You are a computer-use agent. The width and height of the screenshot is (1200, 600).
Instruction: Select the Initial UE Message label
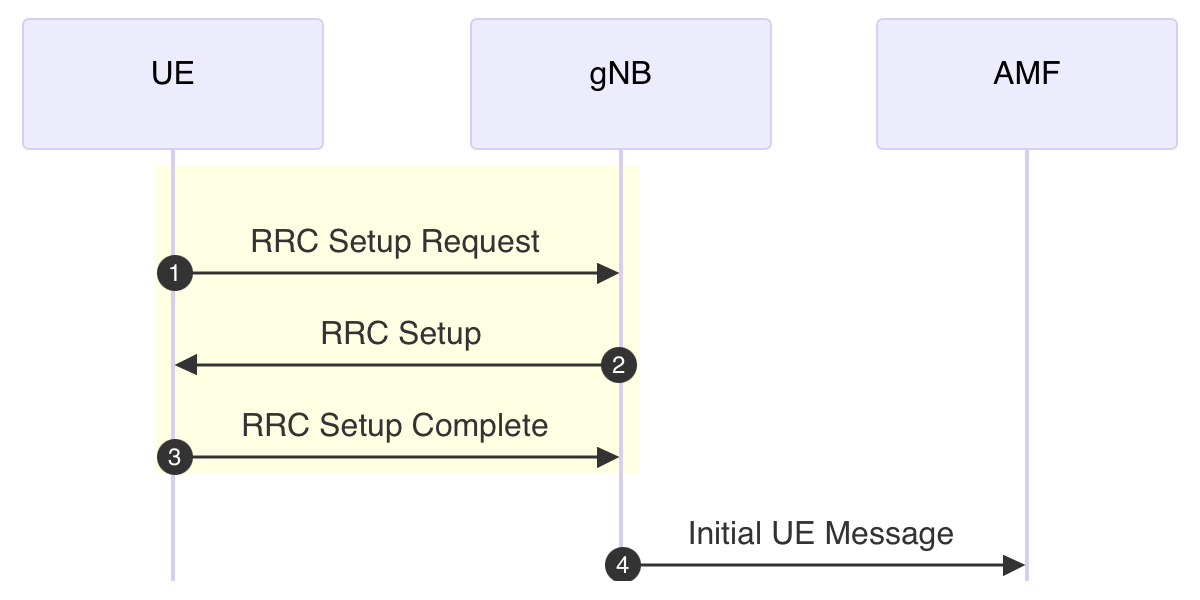[820, 533]
